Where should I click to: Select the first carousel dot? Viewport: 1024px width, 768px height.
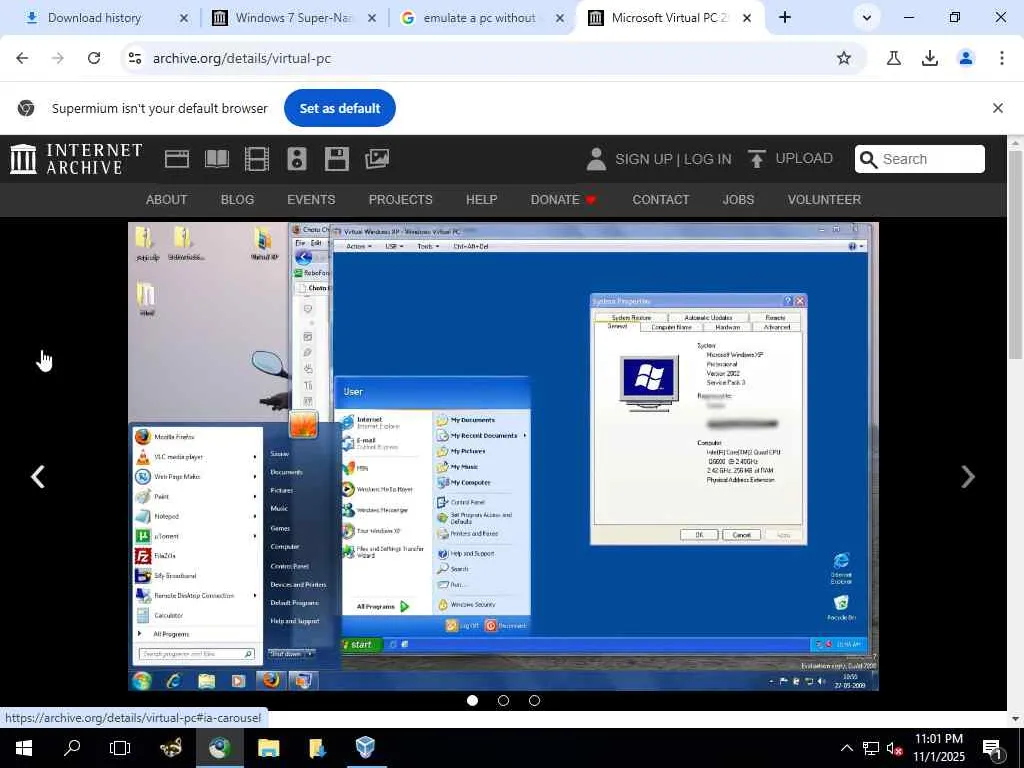click(472, 700)
